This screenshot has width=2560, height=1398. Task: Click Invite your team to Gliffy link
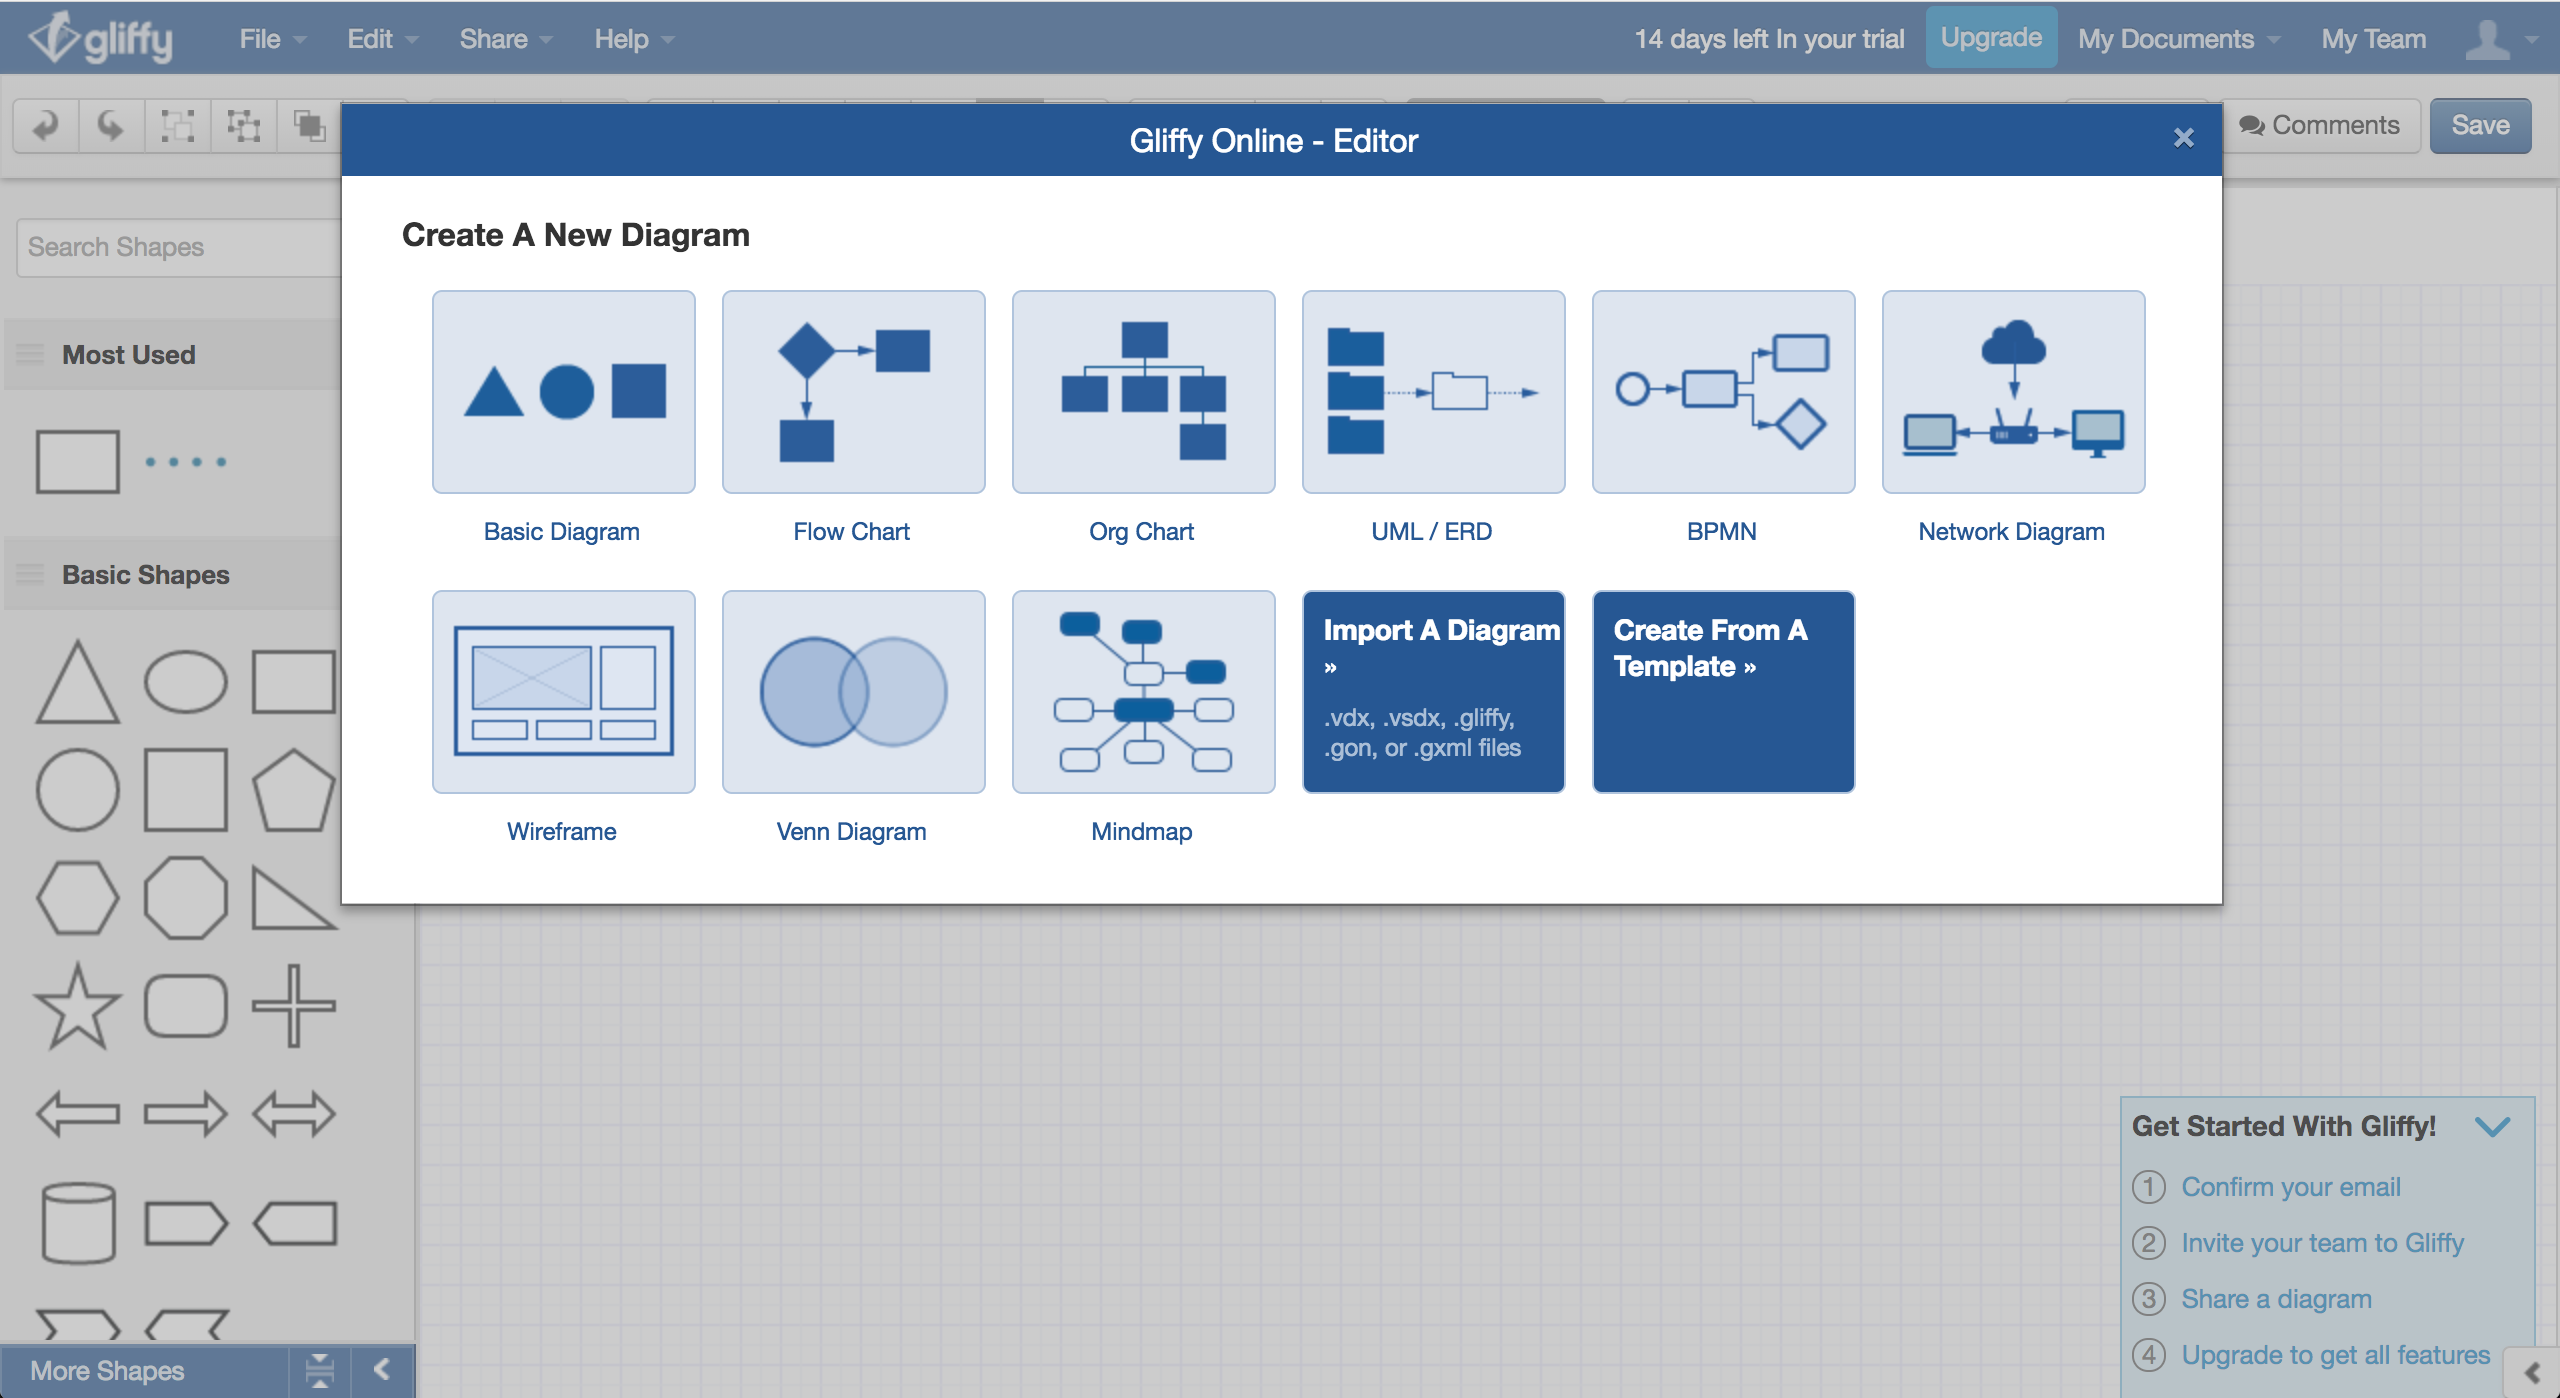tap(2322, 1243)
